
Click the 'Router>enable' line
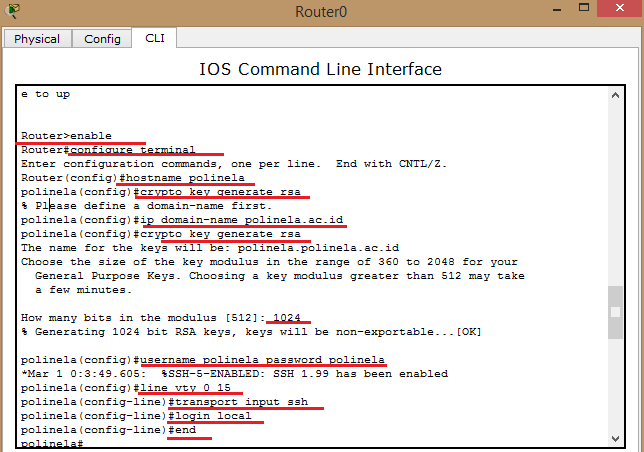66,136
